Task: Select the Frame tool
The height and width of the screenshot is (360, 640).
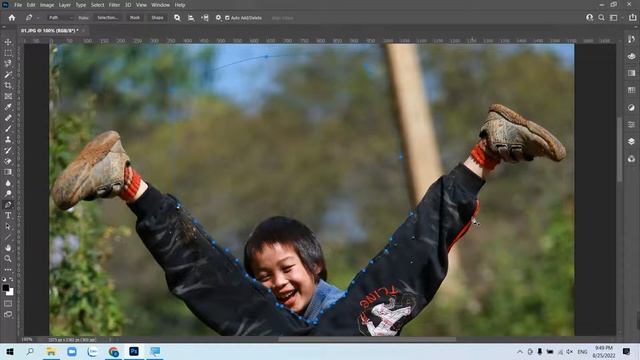Action: tap(8, 96)
